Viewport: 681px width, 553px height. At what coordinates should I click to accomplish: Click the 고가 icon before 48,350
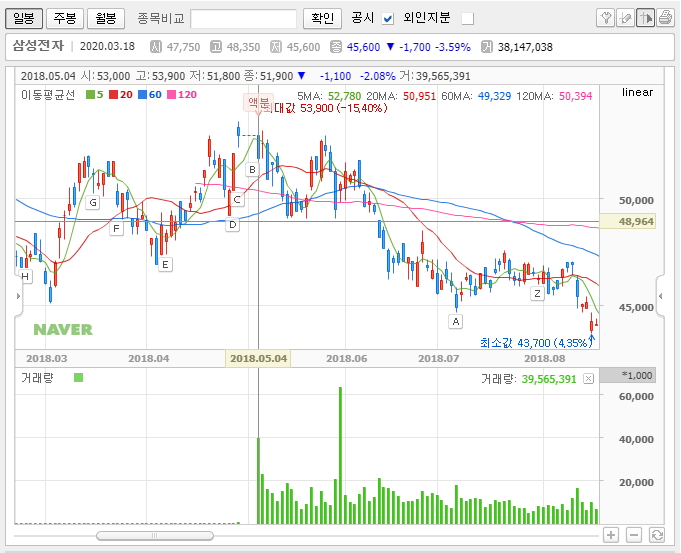(x=215, y=46)
